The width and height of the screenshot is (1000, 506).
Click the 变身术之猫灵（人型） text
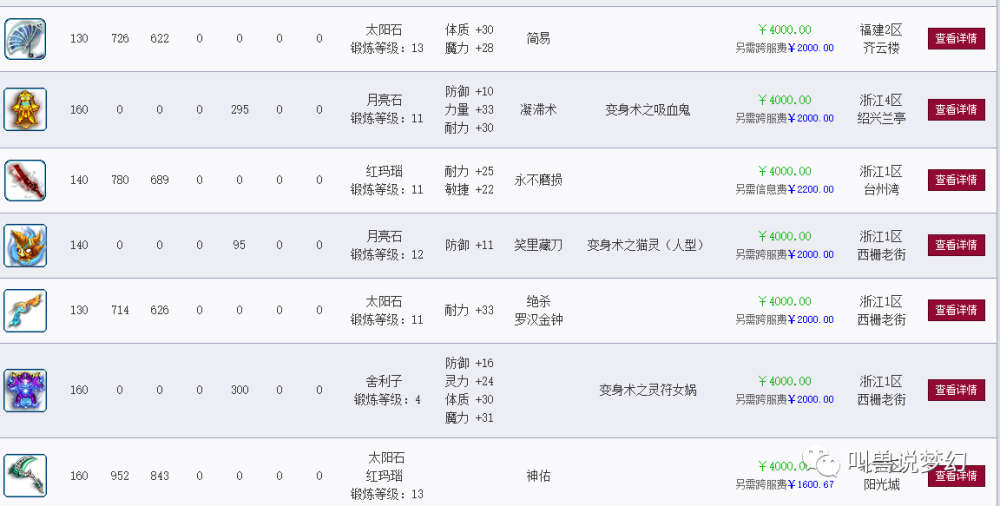645,245
